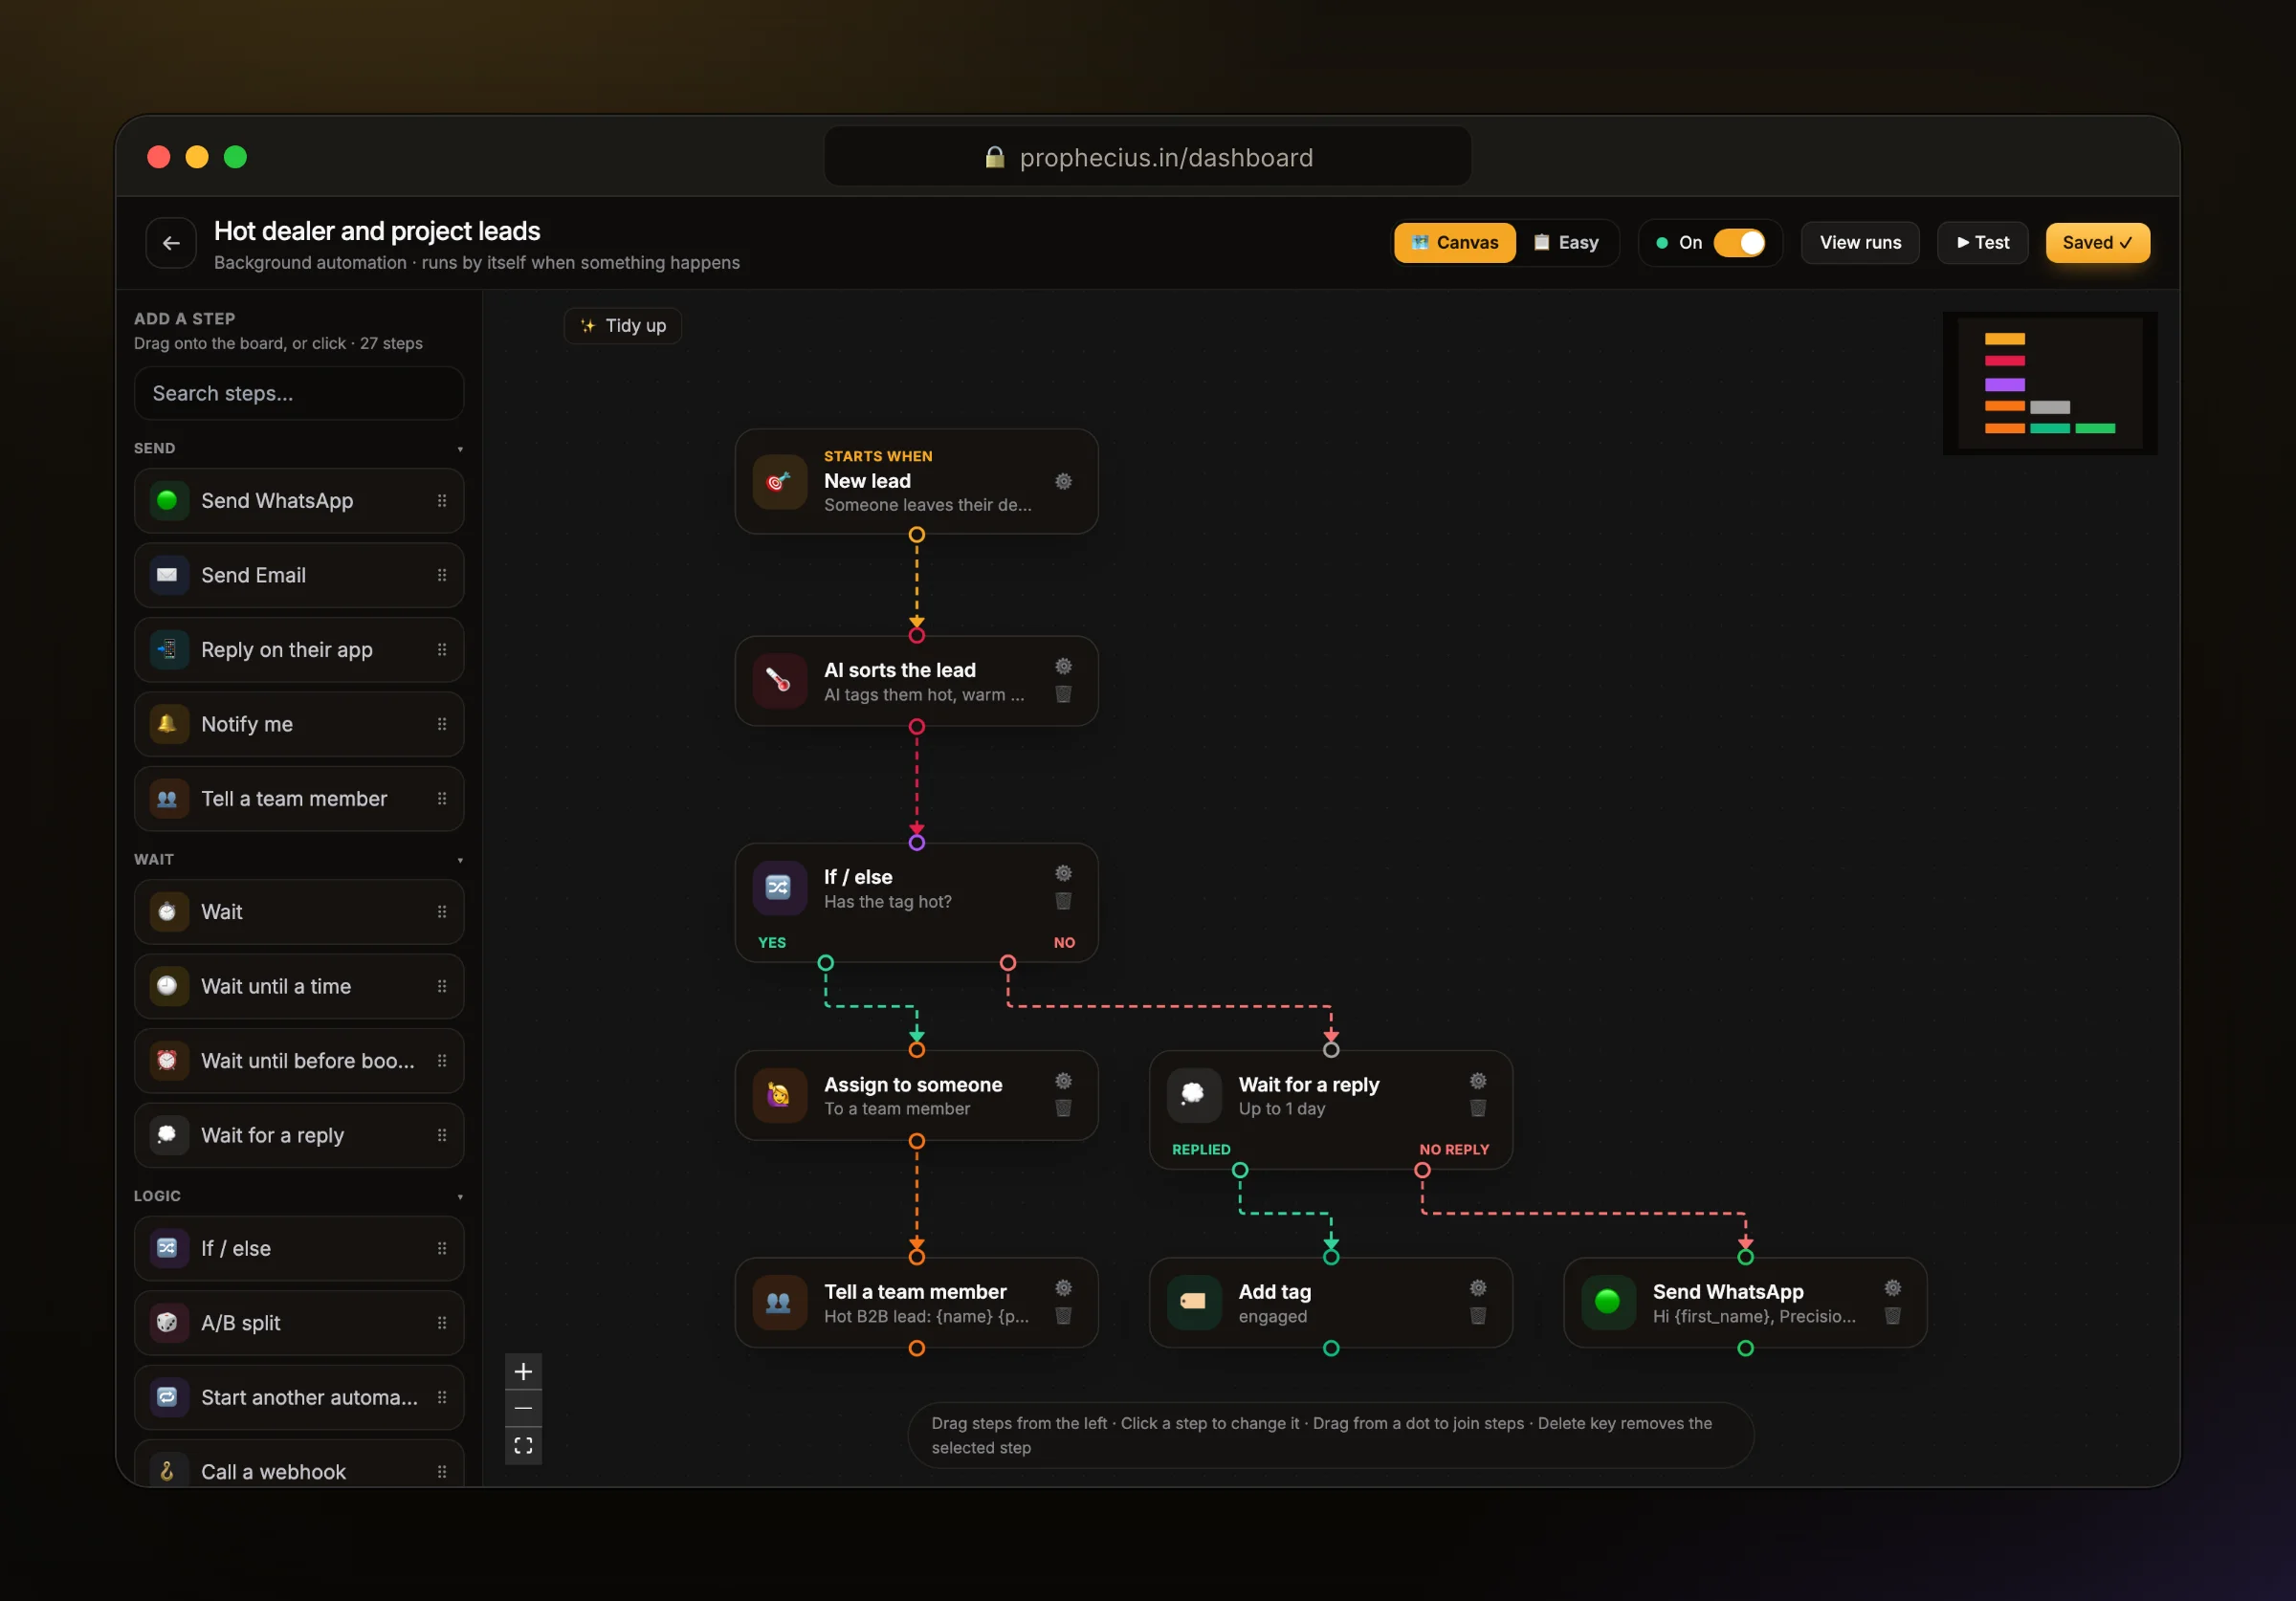The image size is (2296, 1601).
Task: Click the Send WhatsApp drag handle in sidebar
Action: point(442,501)
